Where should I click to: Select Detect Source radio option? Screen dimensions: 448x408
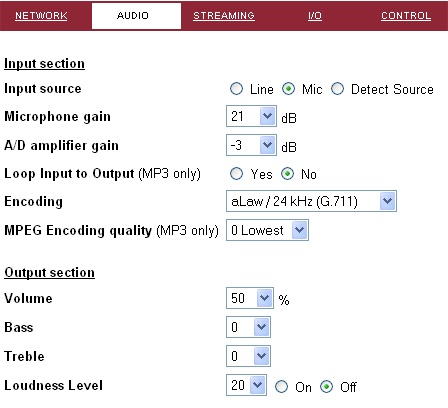coord(337,89)
